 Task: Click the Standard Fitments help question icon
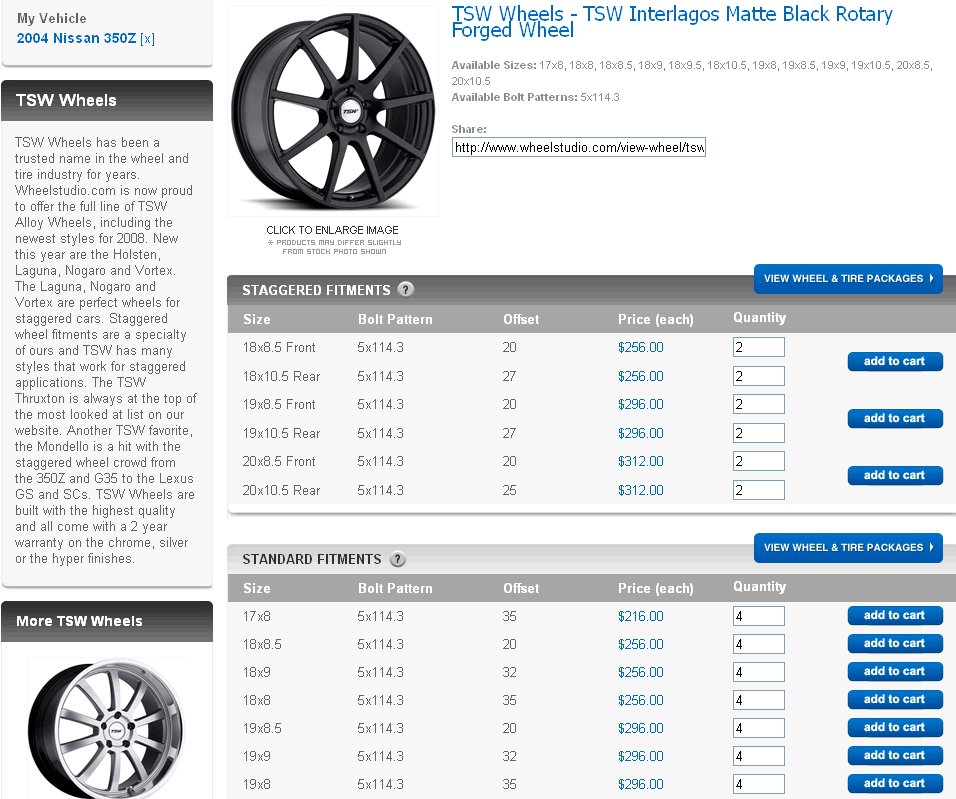tap(397, 559)
